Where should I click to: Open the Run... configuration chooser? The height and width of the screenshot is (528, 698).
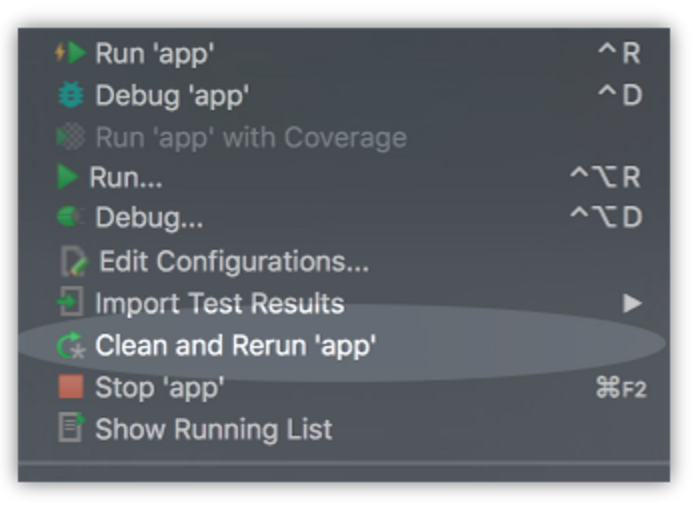[x=126, y=178]
